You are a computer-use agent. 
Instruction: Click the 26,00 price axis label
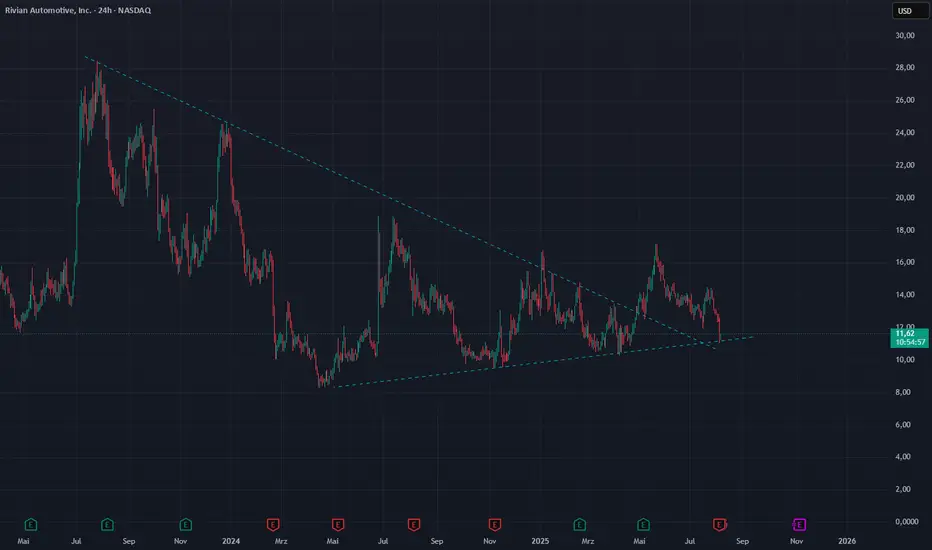[905, 100]
